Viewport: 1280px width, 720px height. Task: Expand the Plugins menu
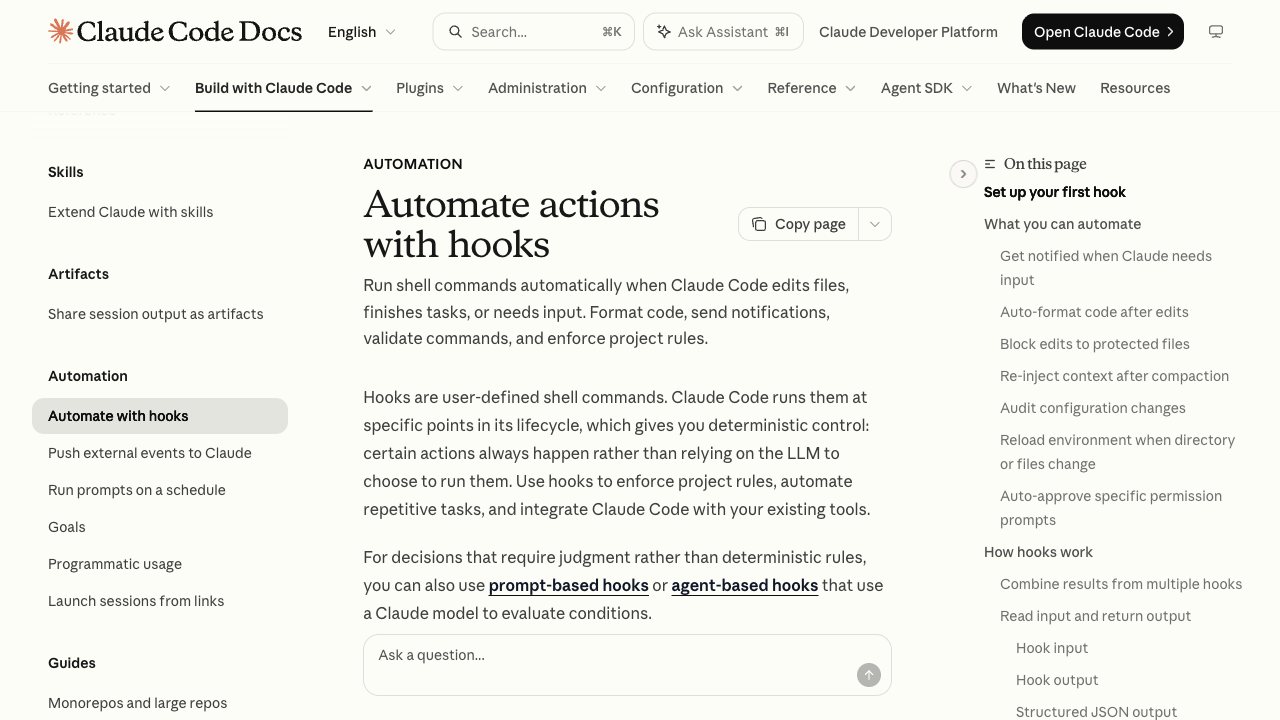click(x=430, y=88)
